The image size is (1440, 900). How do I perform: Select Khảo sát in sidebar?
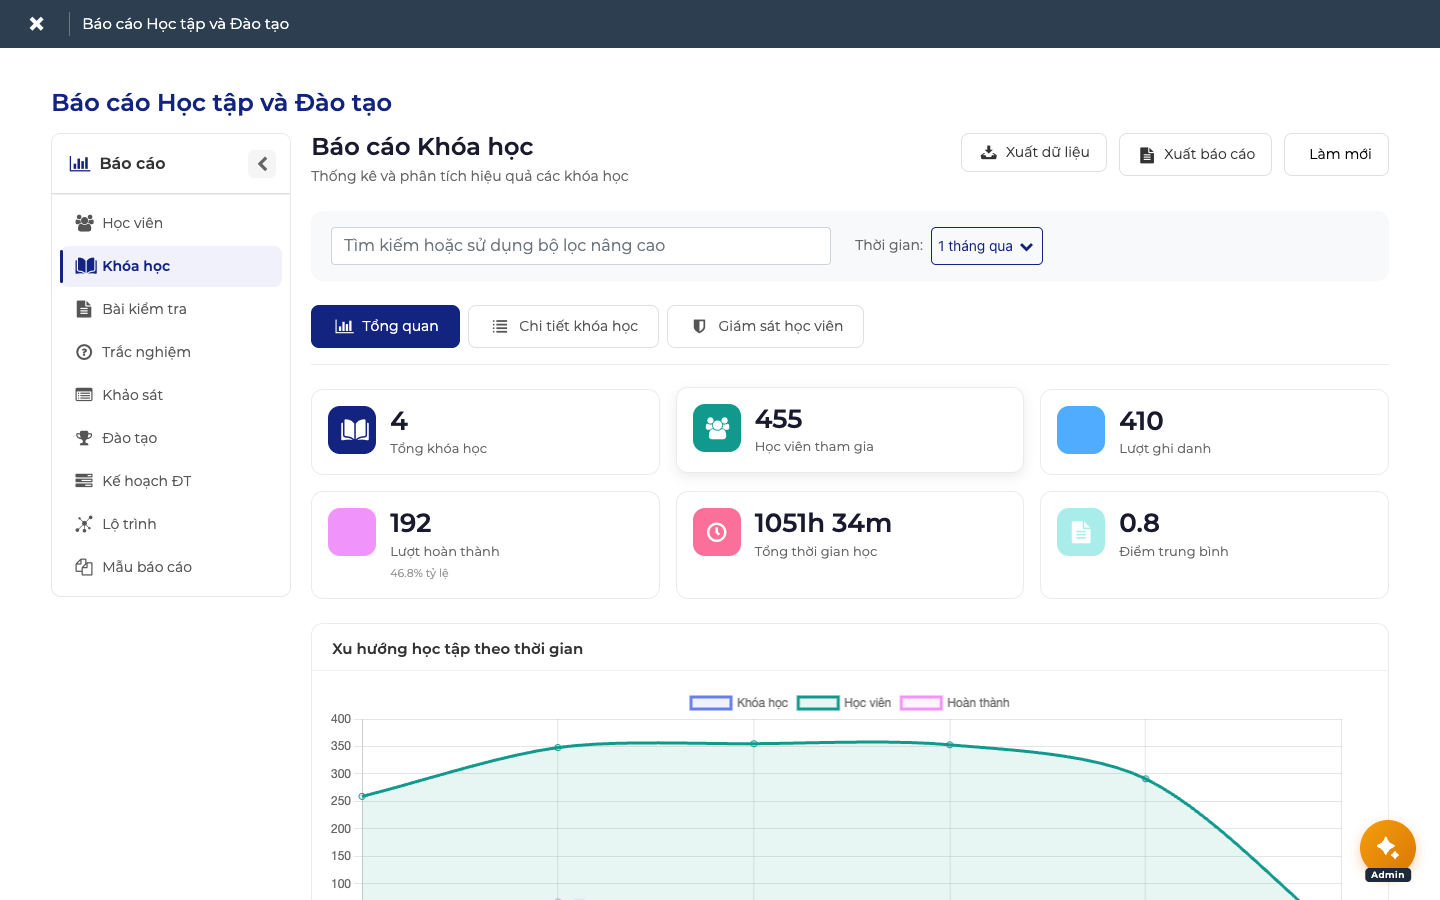pos(171,395)
